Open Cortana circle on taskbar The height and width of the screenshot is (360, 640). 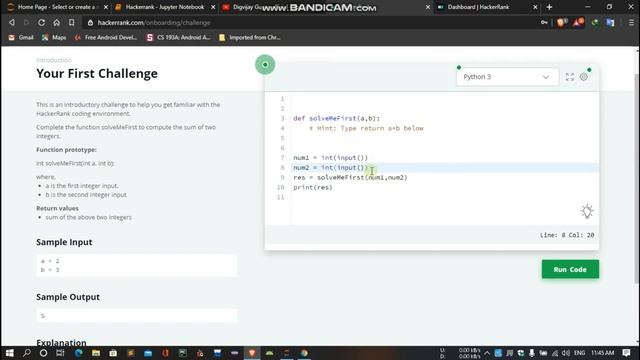[x=43, y=353]
